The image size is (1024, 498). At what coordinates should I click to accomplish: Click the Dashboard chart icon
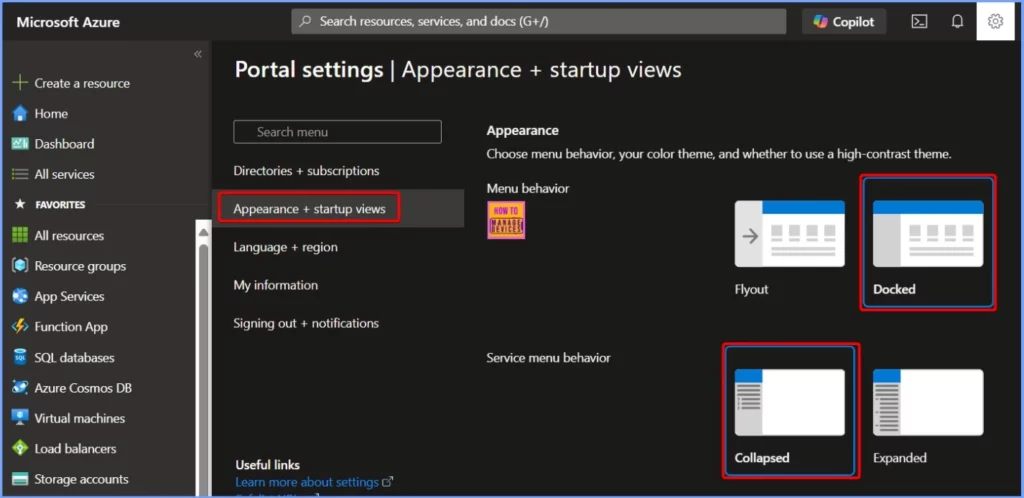pos(20,144)
